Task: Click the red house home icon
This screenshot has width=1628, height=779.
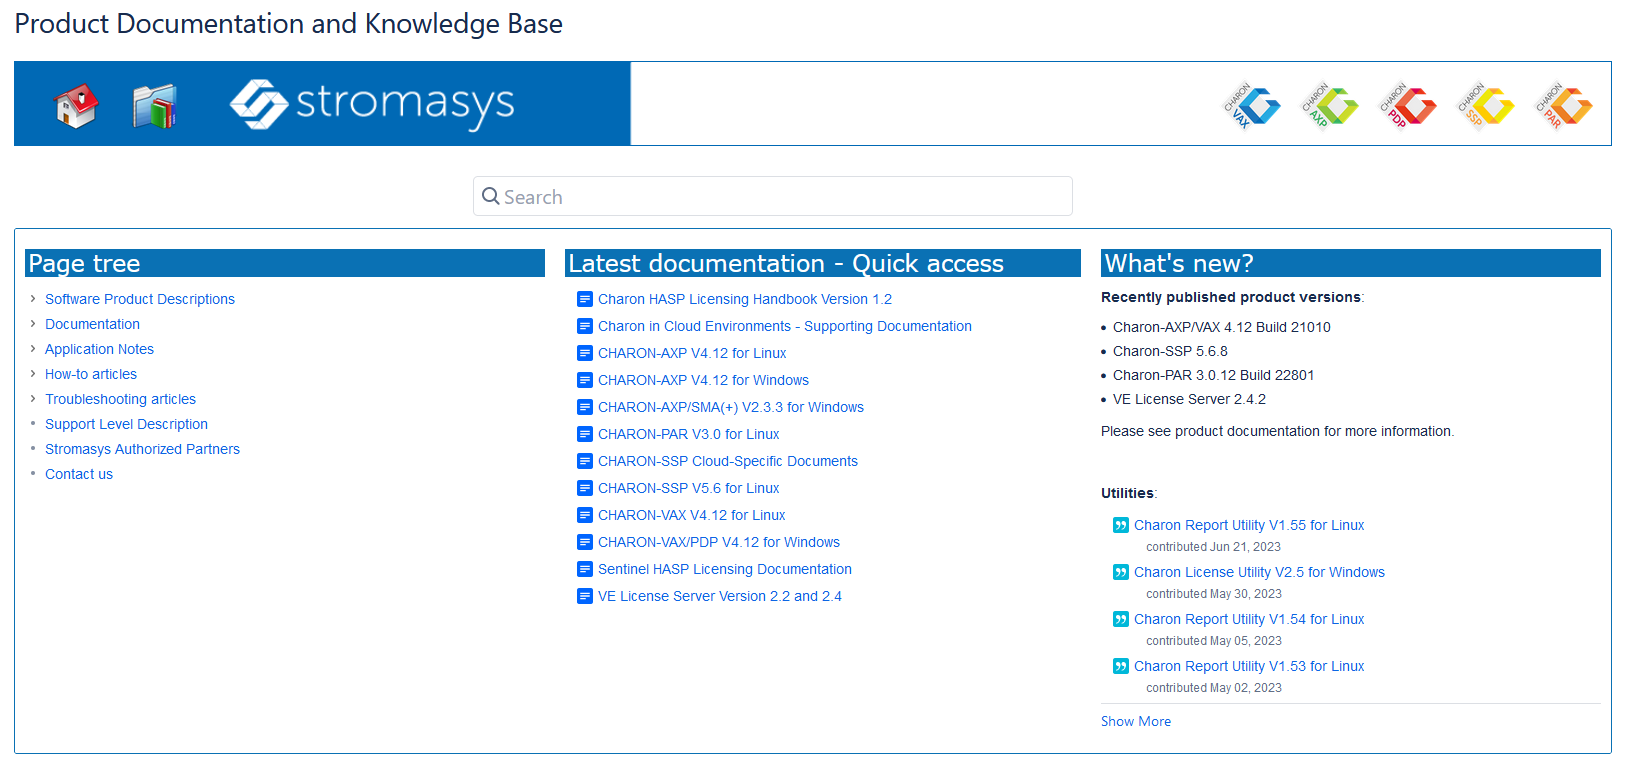Action: tap(76, 105)
